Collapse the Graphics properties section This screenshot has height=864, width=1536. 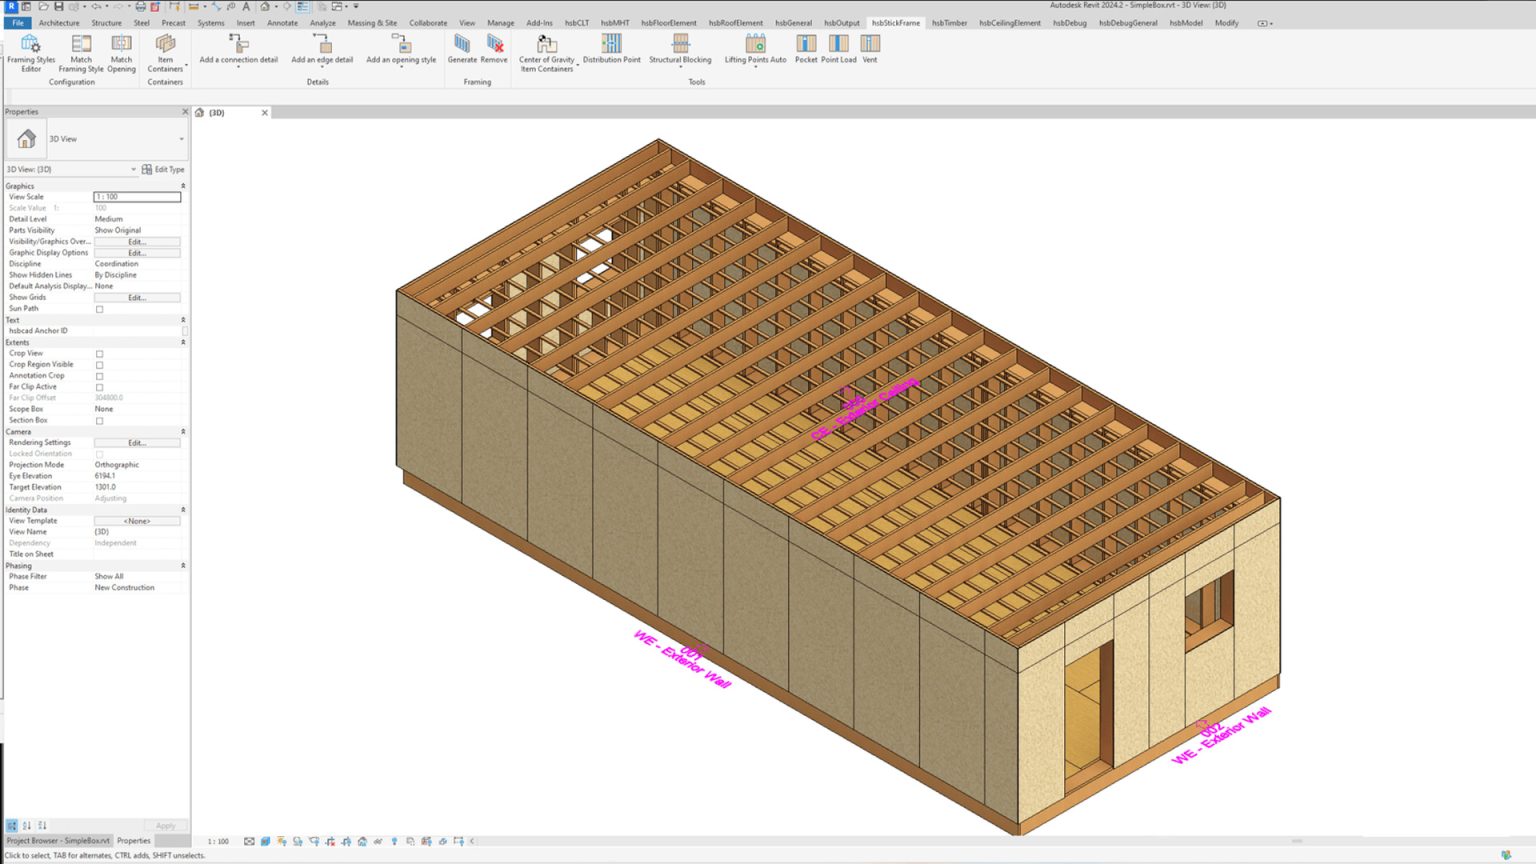click(x=182, y=185)
